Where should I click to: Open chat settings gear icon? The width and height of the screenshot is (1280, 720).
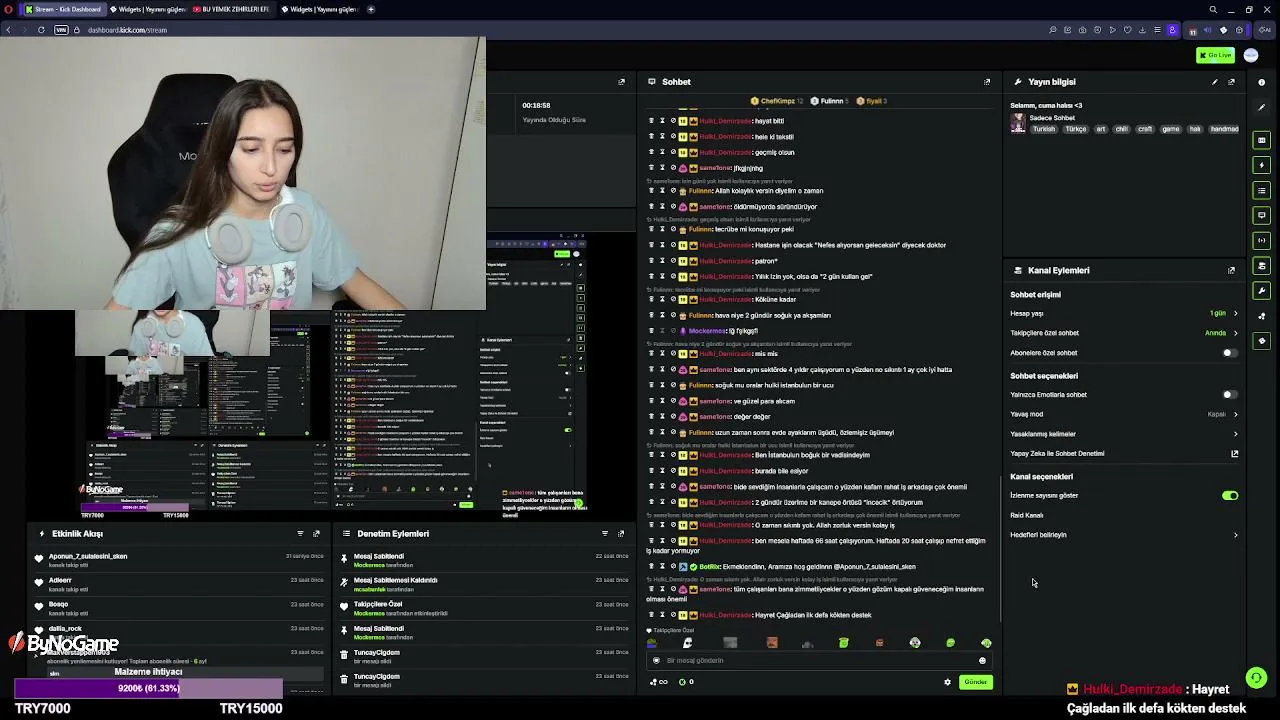click(947, 682)
